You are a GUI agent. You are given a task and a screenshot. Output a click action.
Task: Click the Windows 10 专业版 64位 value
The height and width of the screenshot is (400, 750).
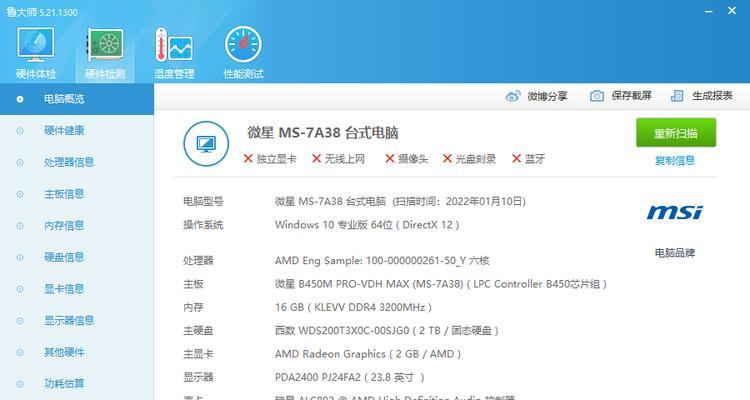pyautogui.click(x=367, y=225)
